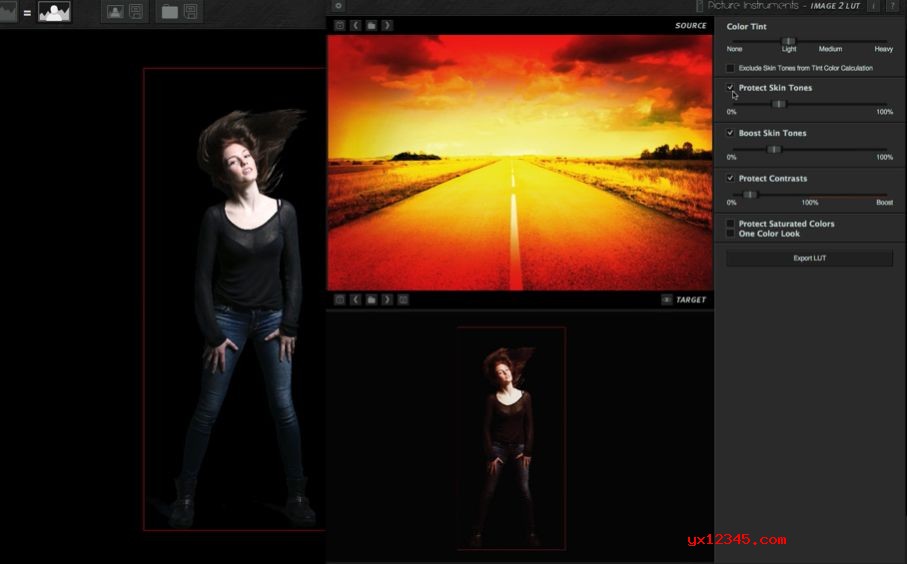
Task: Click the SOURCE panel label
Action: click(690, 25)
